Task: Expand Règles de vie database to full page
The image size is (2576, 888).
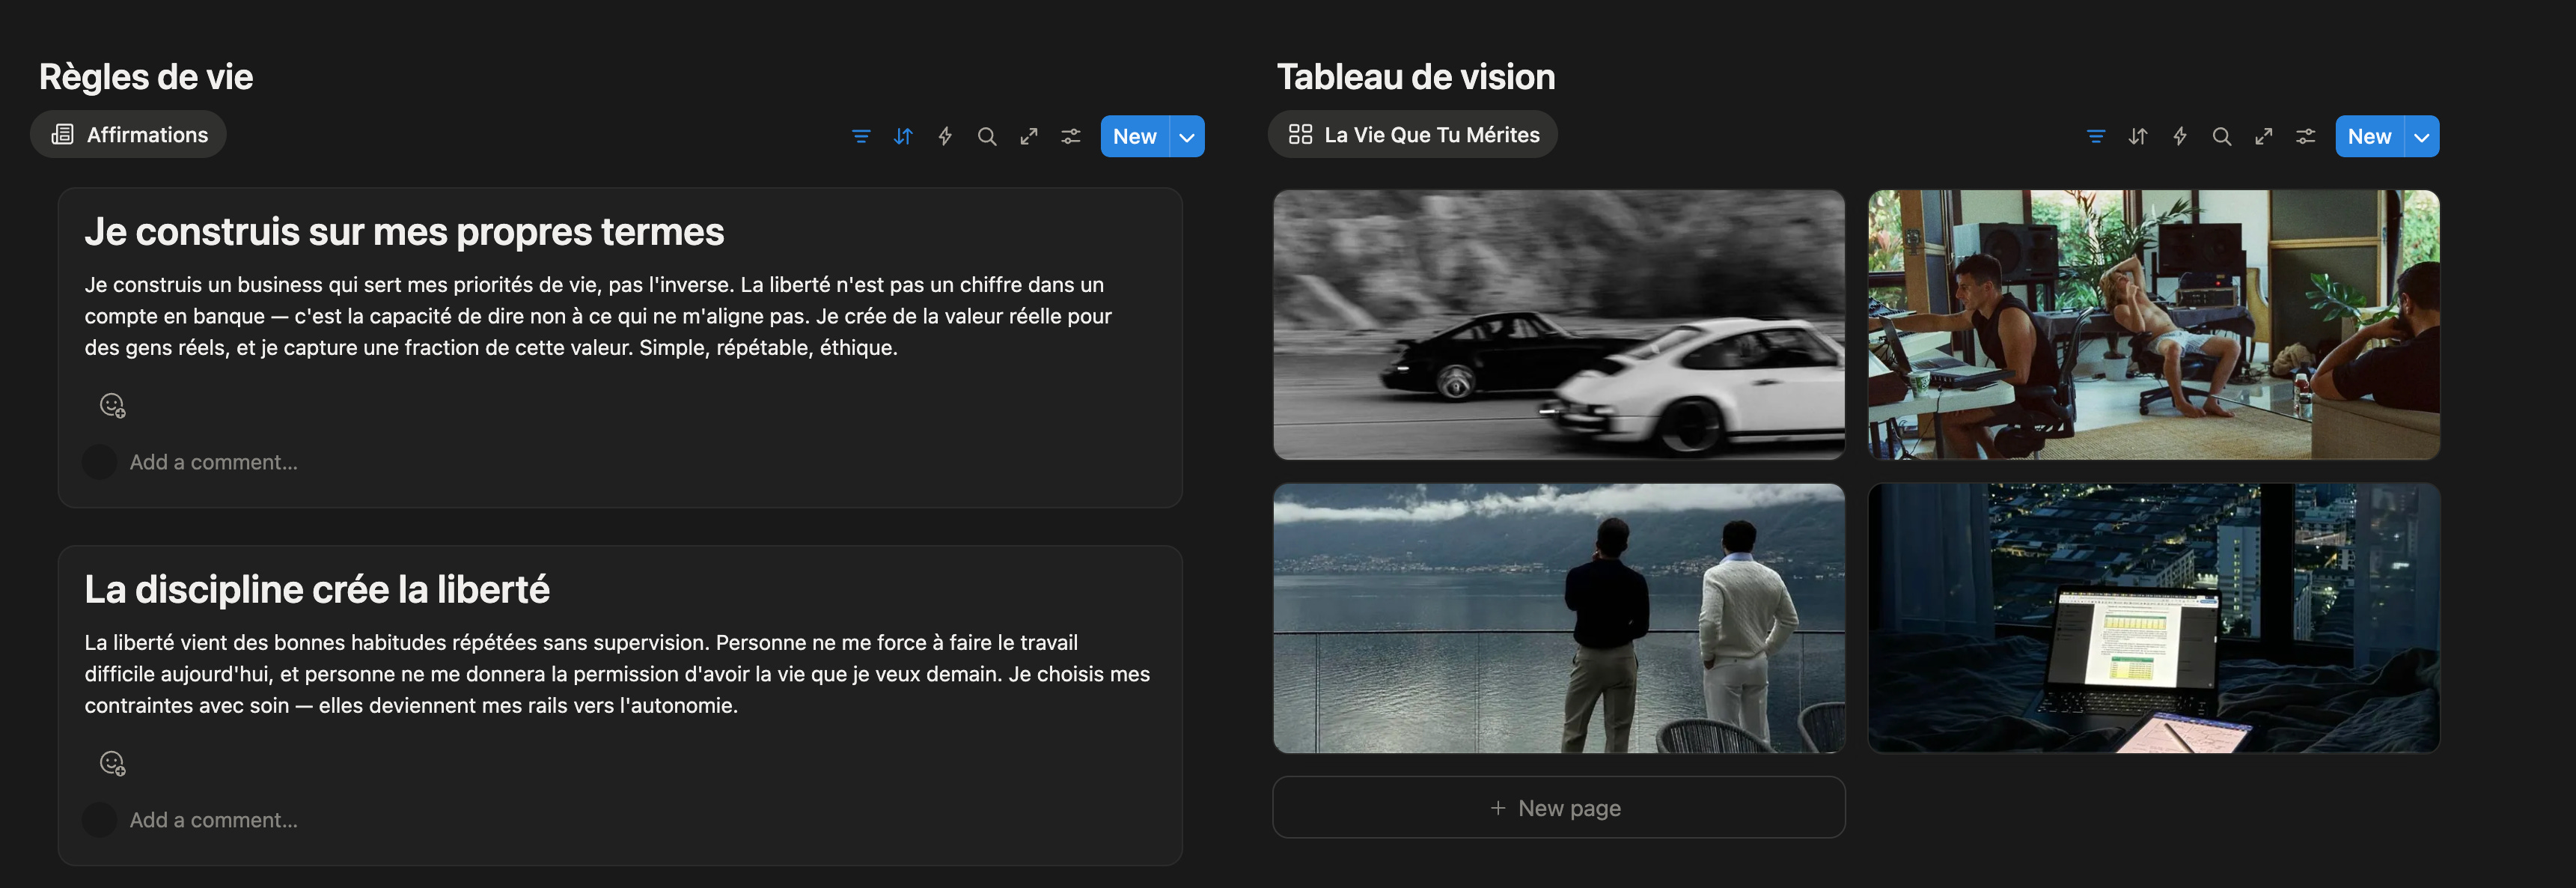Action: pos(1029,137)
